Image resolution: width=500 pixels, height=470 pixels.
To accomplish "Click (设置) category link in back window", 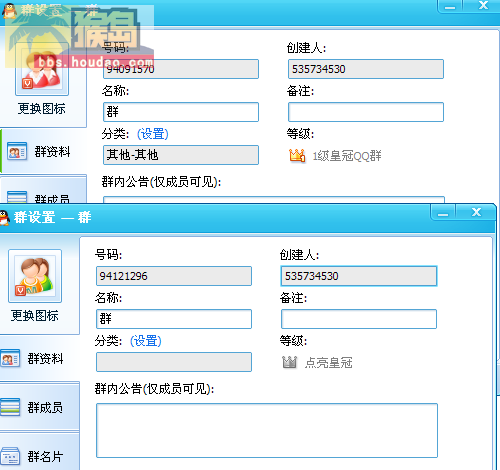I will pyautogui.click(x=153, y=134).
